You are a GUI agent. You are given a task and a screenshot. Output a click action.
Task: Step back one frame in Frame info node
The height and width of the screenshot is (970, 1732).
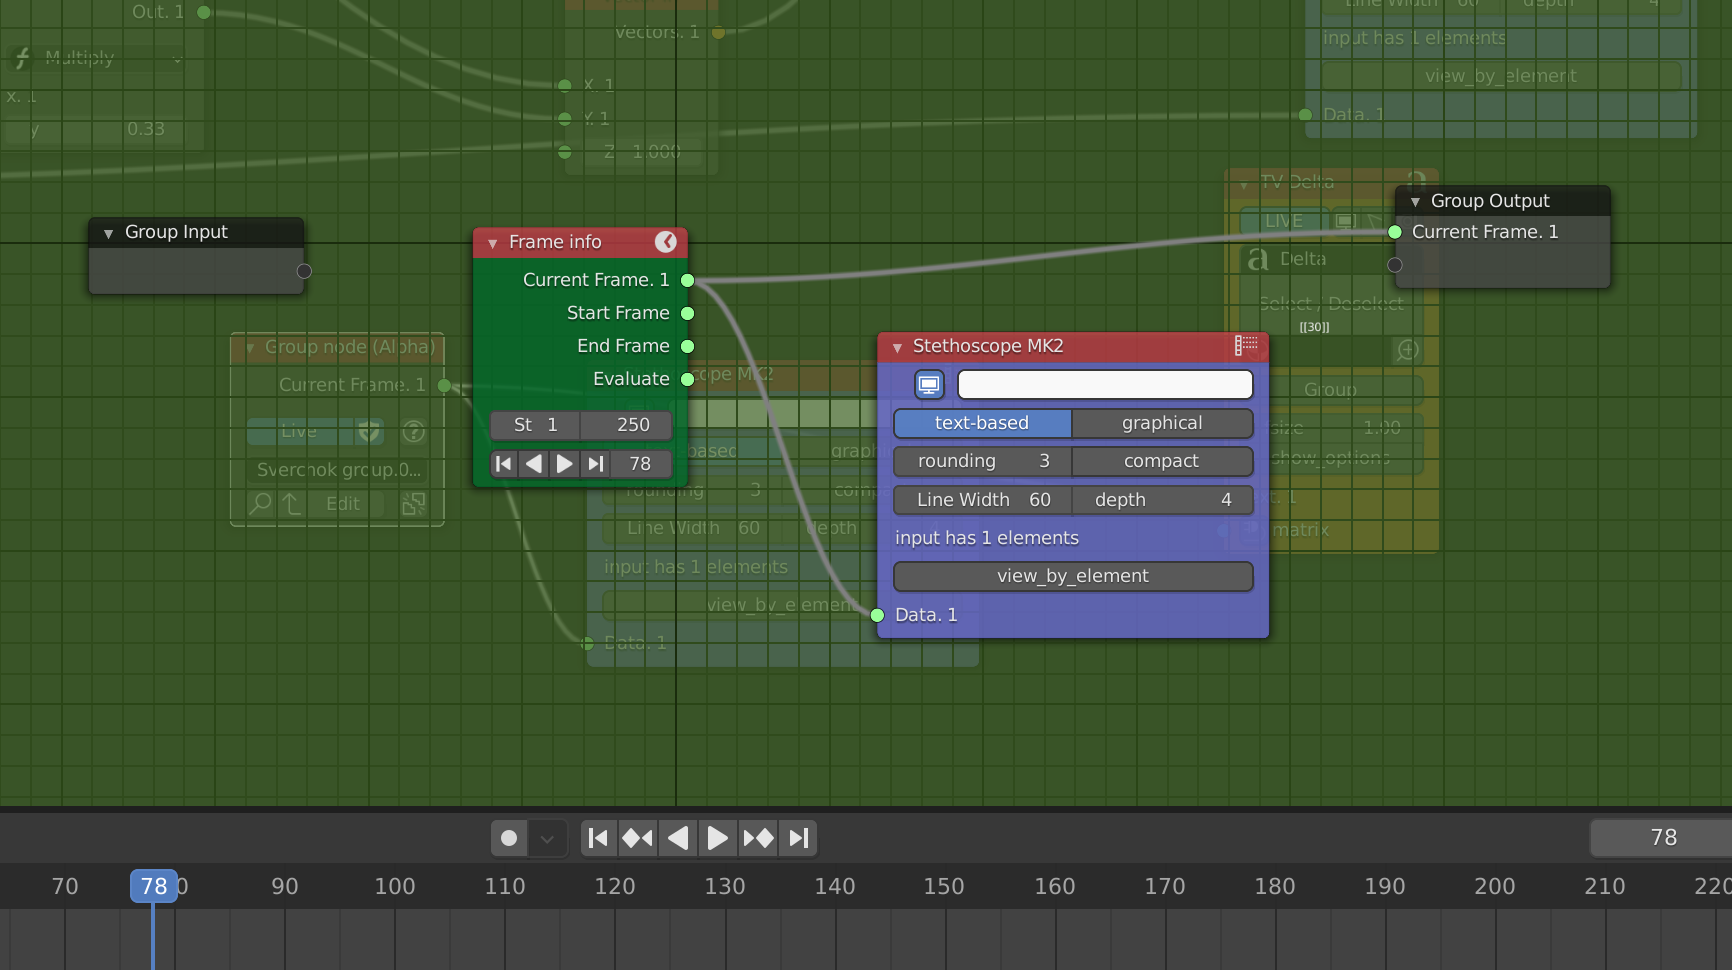click(534, 464)
